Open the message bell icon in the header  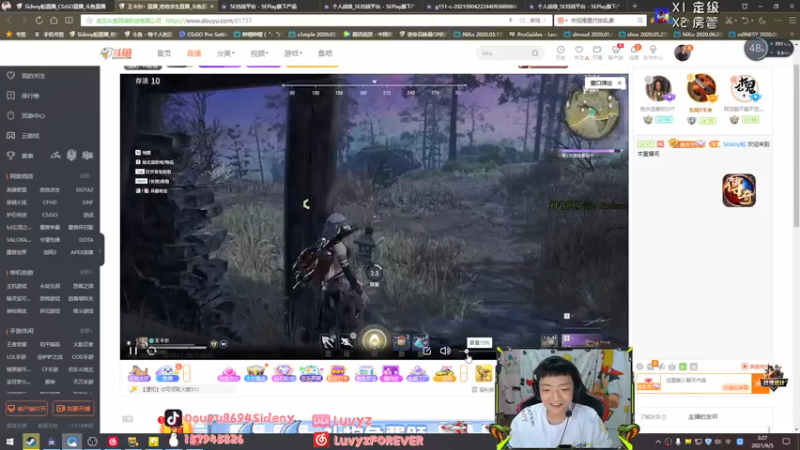click(635, 52)
